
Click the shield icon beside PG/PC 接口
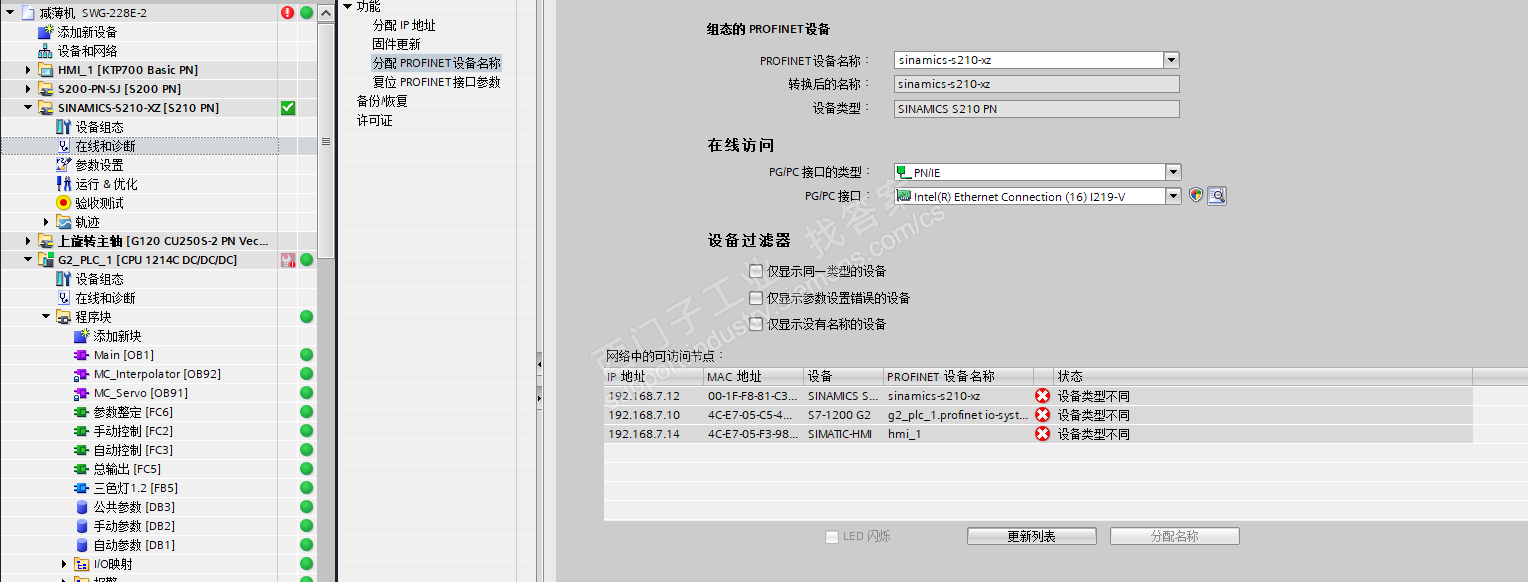point(1196,196)
